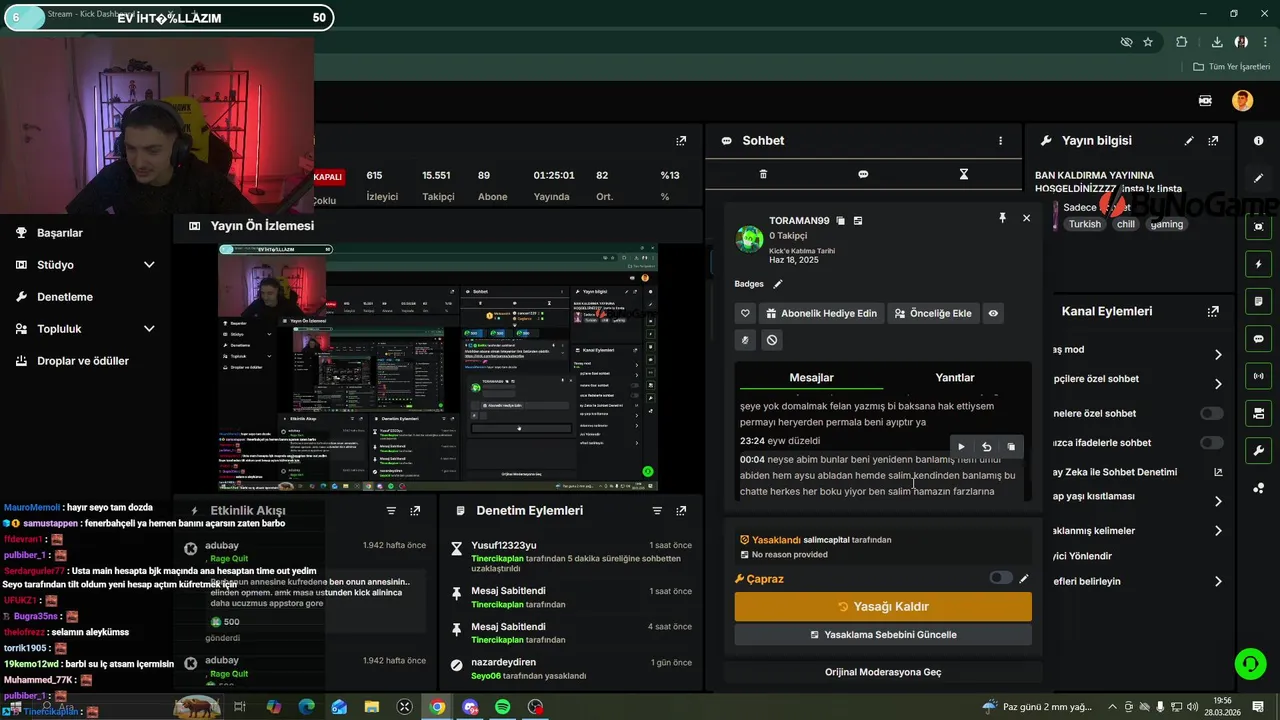Click the info icon in right sidebar
This screenshot has width=1280, height=720.
point(1258,141)
